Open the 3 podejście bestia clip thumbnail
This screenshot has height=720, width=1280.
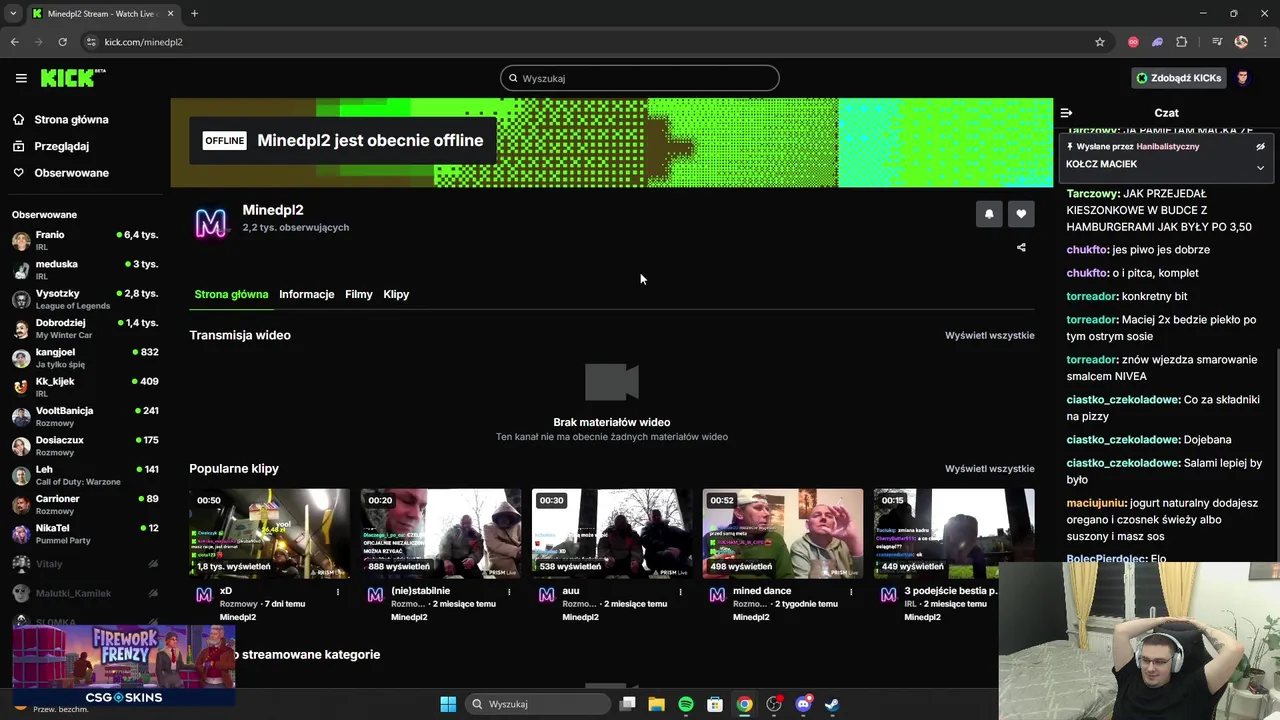coord(954,533)
